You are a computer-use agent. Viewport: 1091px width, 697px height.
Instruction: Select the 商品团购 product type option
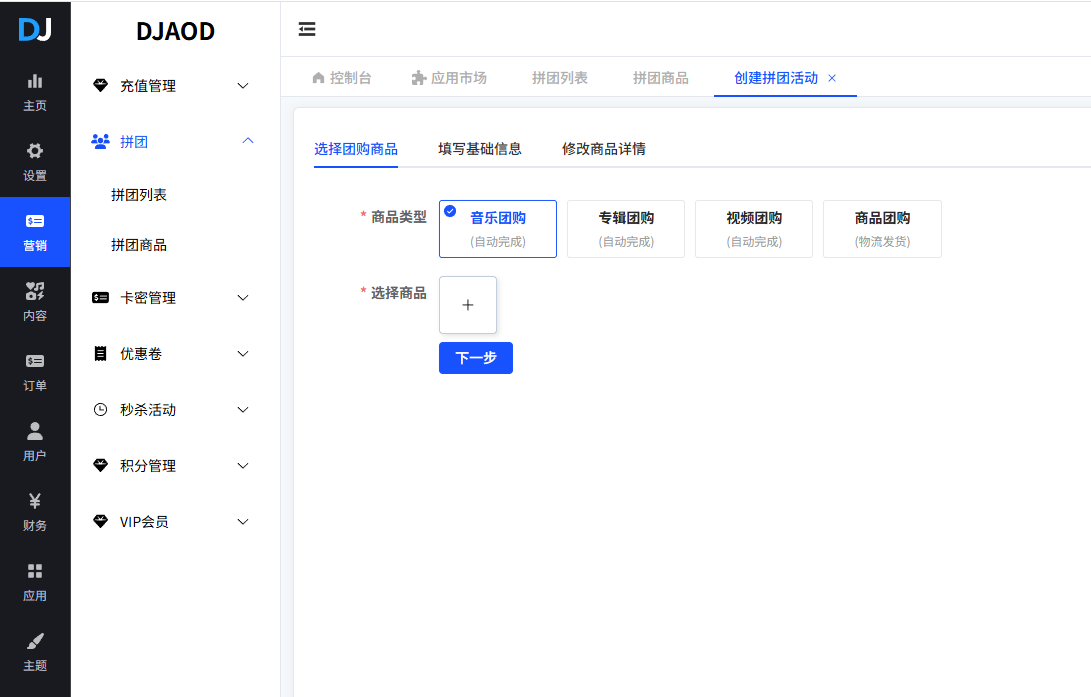pos(881,228)
